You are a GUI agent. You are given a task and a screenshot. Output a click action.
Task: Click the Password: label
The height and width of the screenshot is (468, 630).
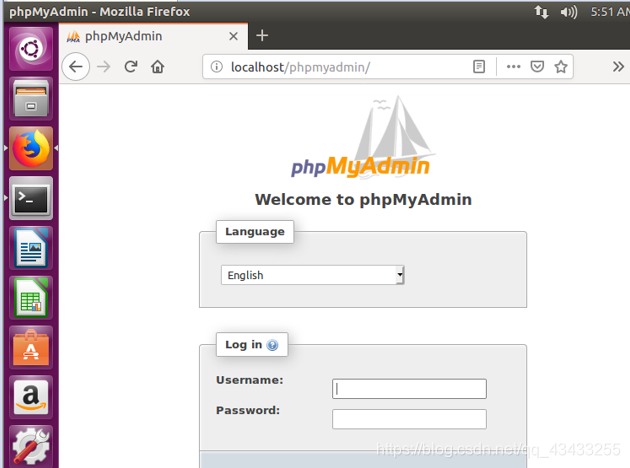[x=248, y=411]
